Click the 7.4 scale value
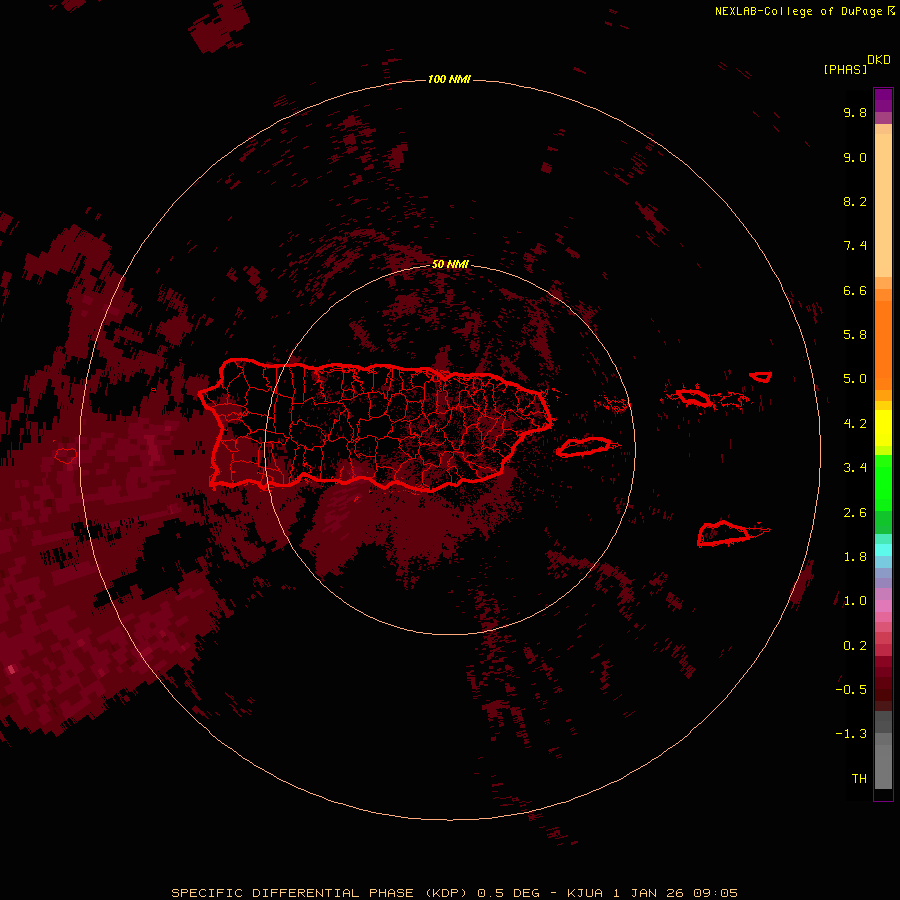Viewport: 900px width, 900px height. coord(855,246)
